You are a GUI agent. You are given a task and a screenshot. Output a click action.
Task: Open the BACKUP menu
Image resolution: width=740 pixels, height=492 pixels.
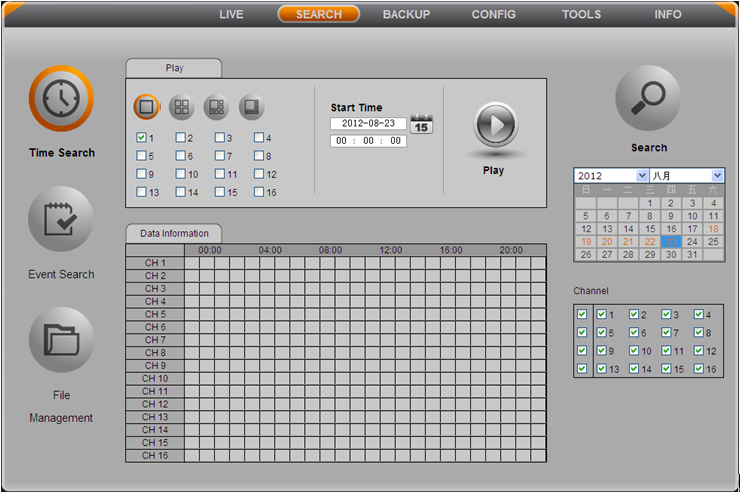pyautogui.click(x=406, y=14)
